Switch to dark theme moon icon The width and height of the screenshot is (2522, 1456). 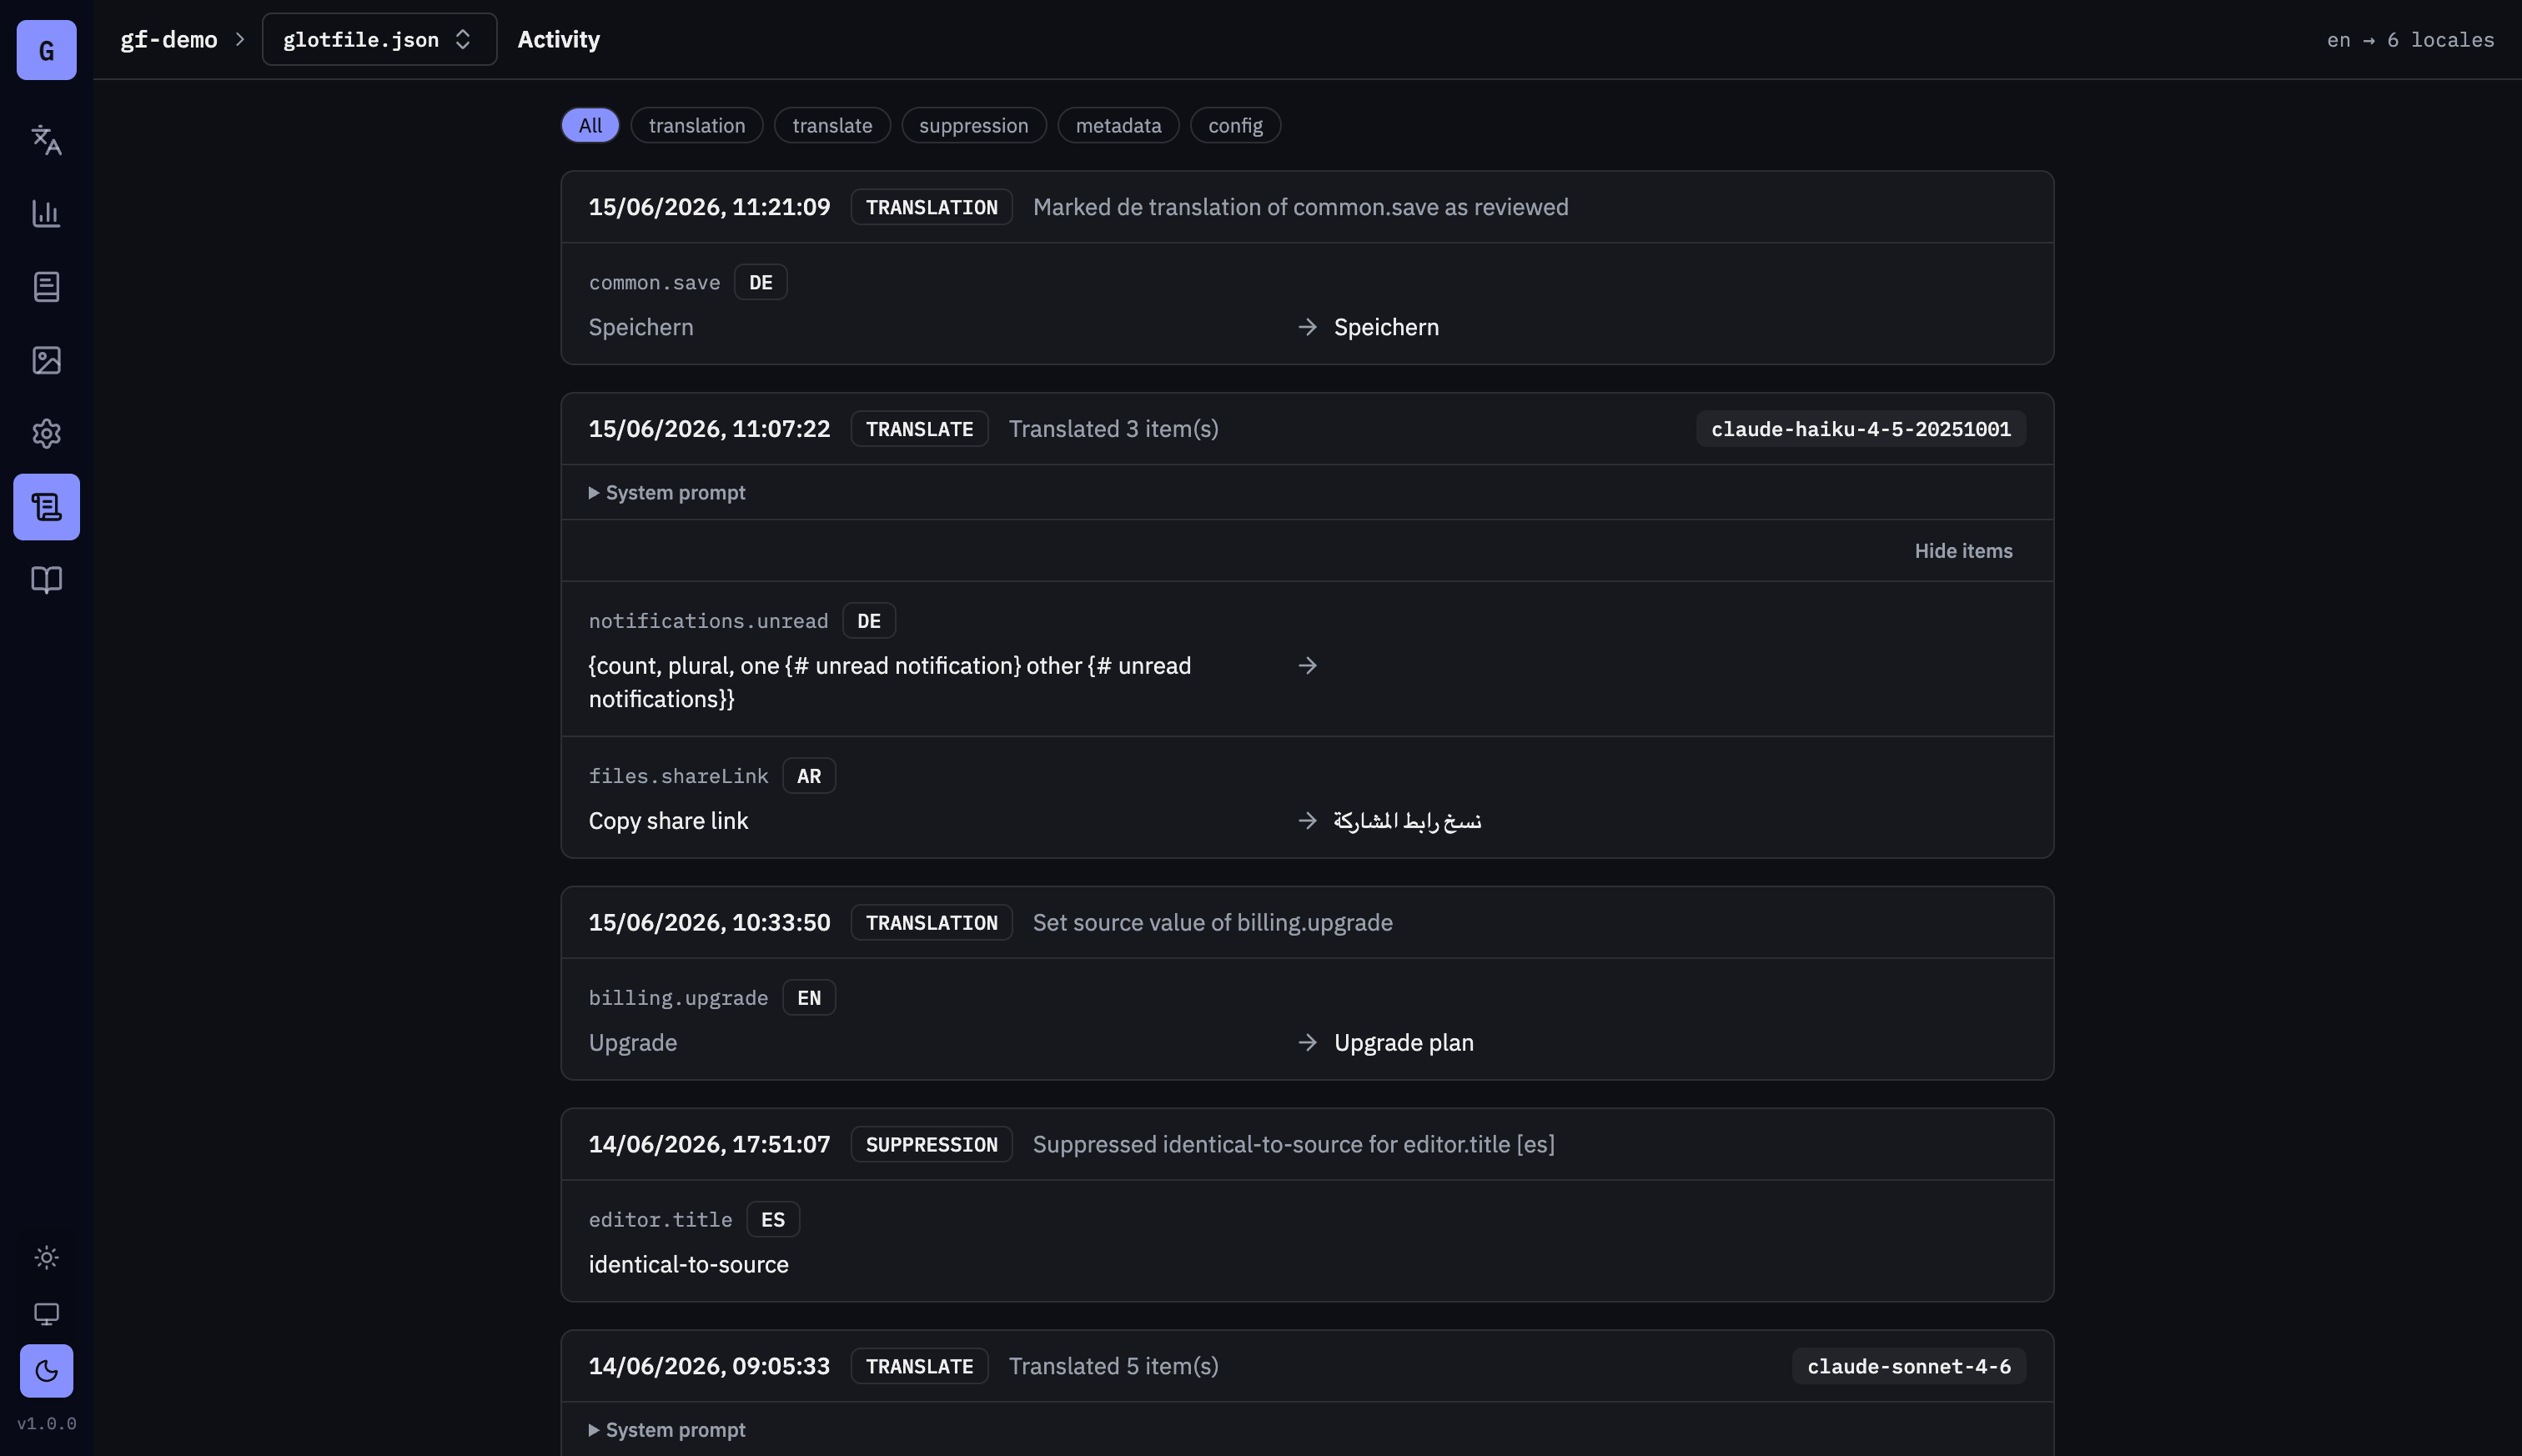click(x=46, y=1370)
